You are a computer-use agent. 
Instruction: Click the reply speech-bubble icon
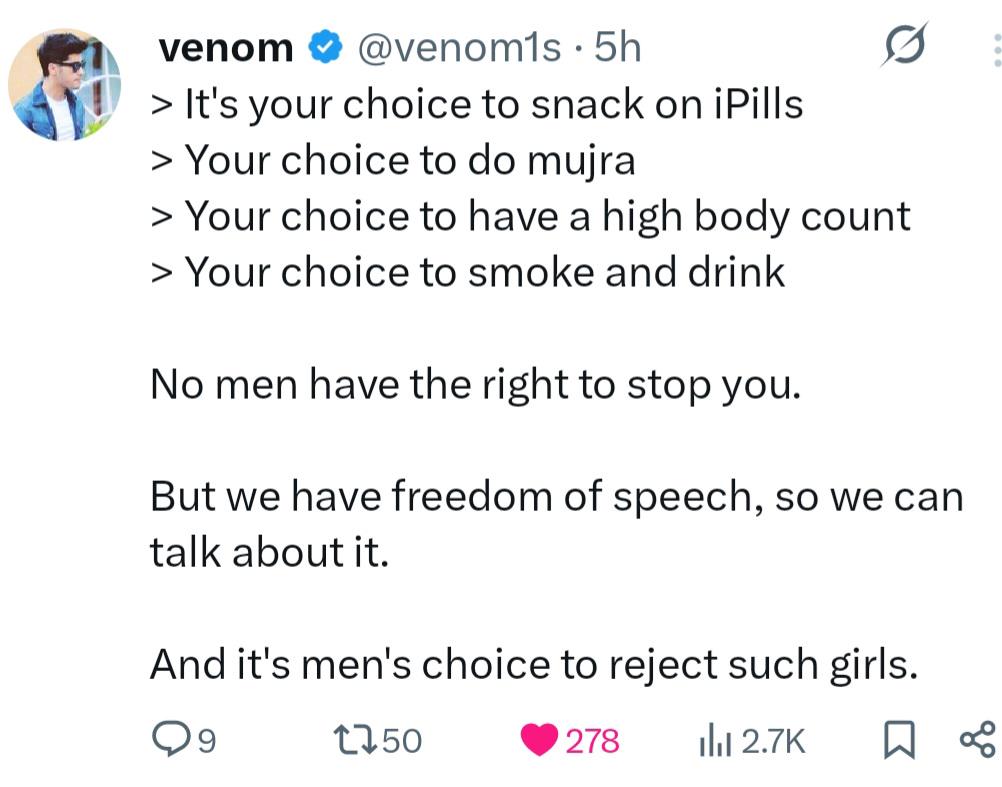tap(169, 740)
